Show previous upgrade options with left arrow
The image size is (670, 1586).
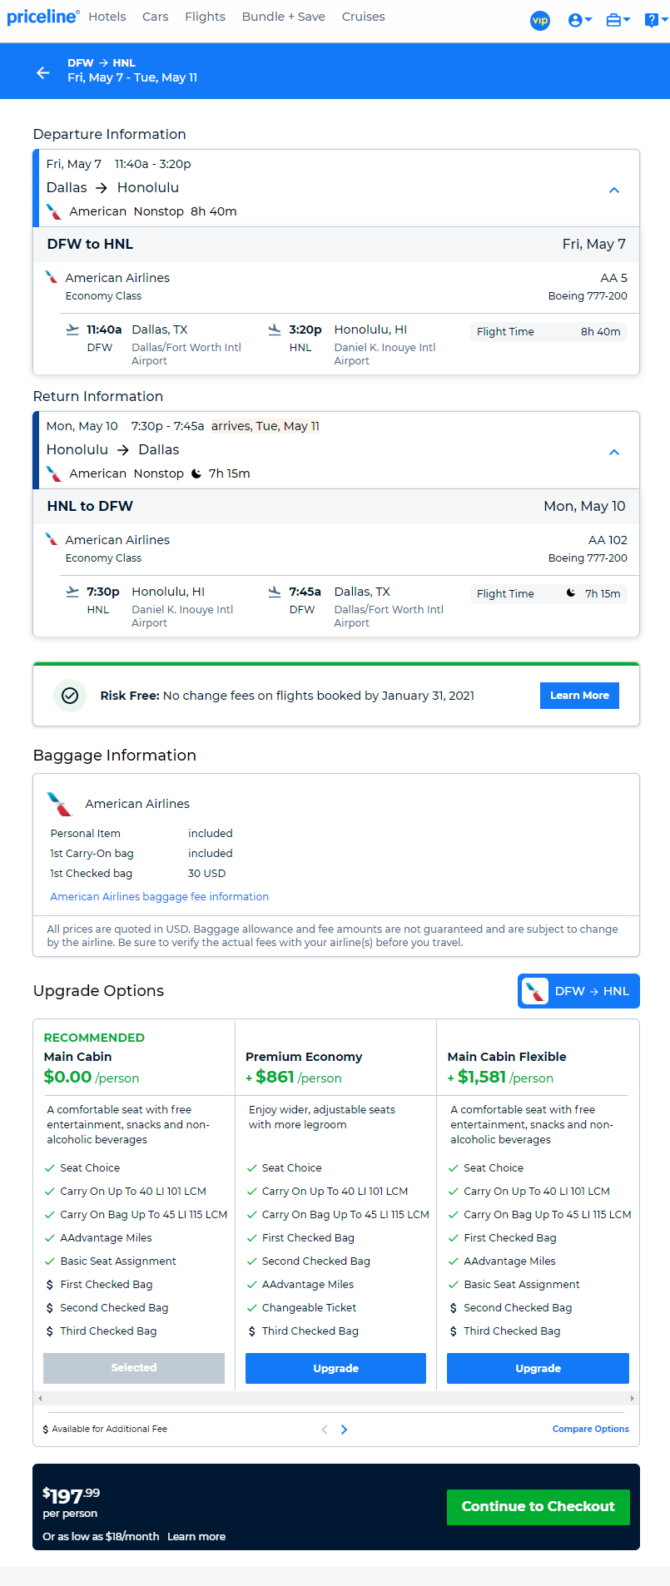(324, 1429)
